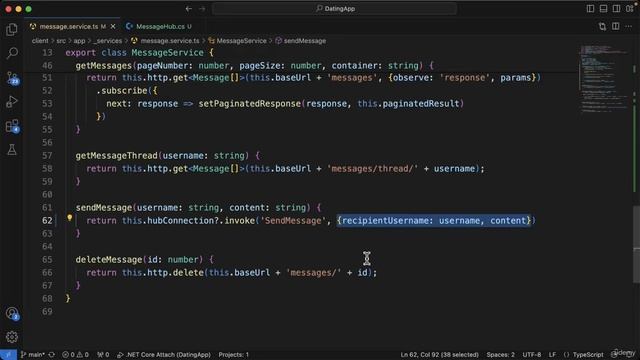This screenshot has width=640, height=360.
Task: Change file encoding via 'UTF-8'
Action: pyautogui.click(x=532, y=355)
